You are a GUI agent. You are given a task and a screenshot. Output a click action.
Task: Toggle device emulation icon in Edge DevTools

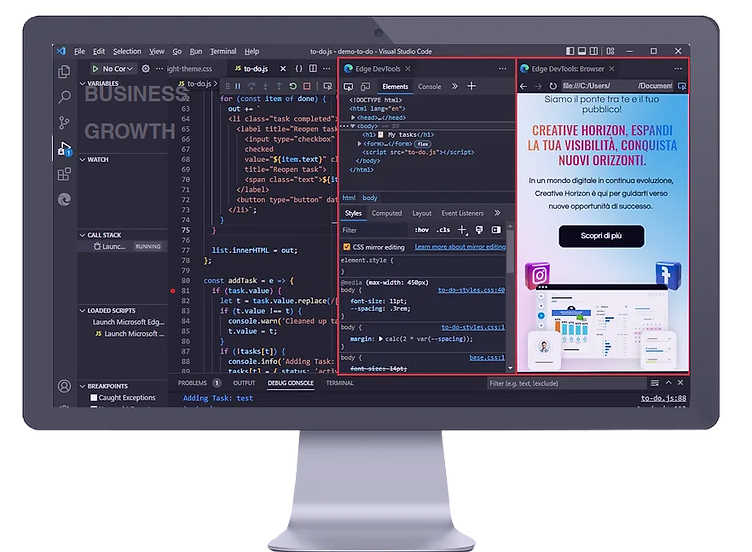[365, 86]
